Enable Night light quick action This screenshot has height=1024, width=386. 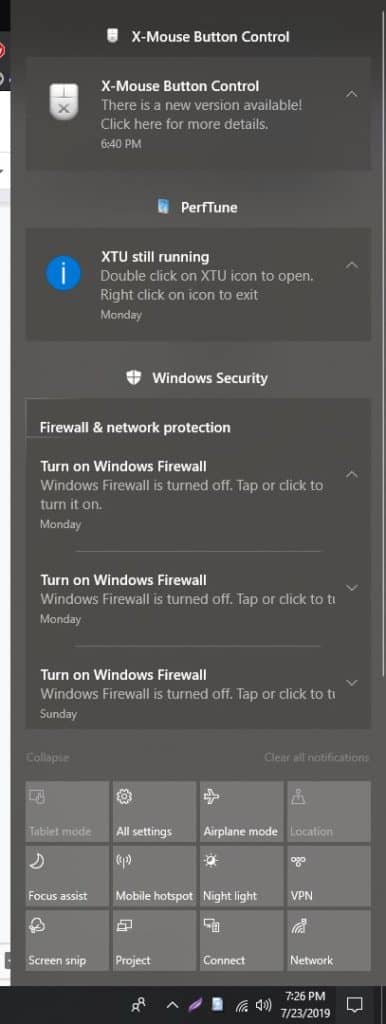(x=242, y=876)
